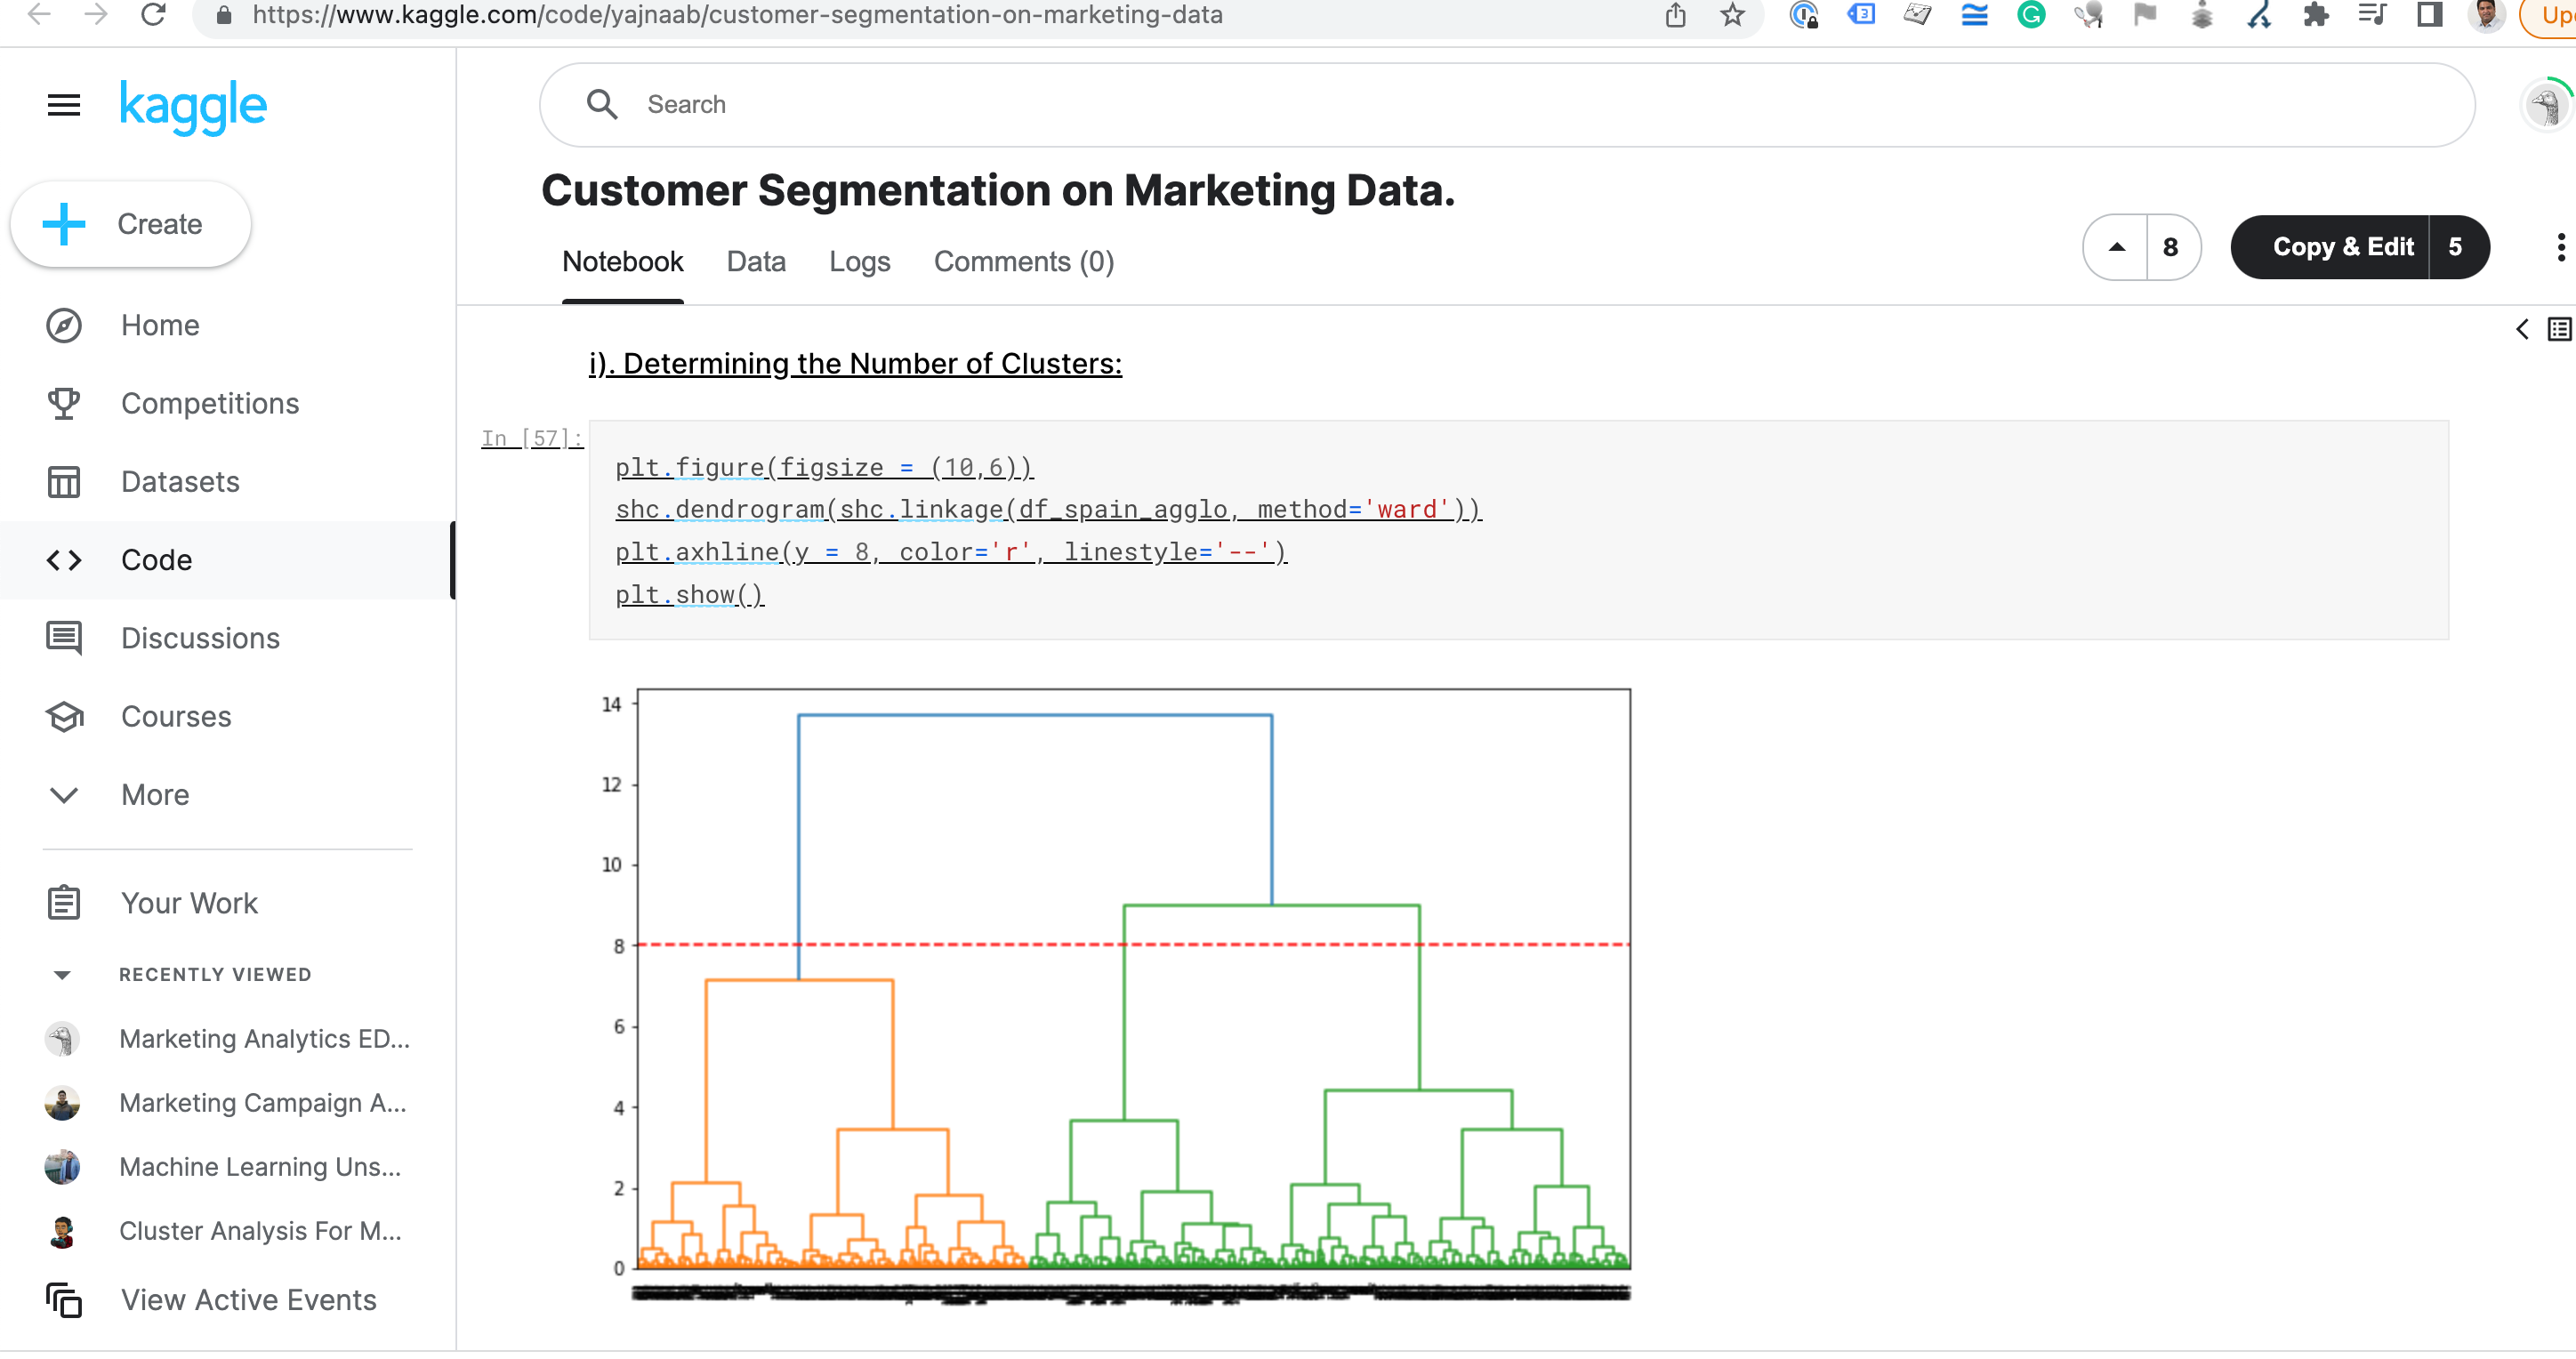The height and width of the screenshot is (1359, 2576).
Task: Click the kaggle logo
Action: click(x=193, y=105)
